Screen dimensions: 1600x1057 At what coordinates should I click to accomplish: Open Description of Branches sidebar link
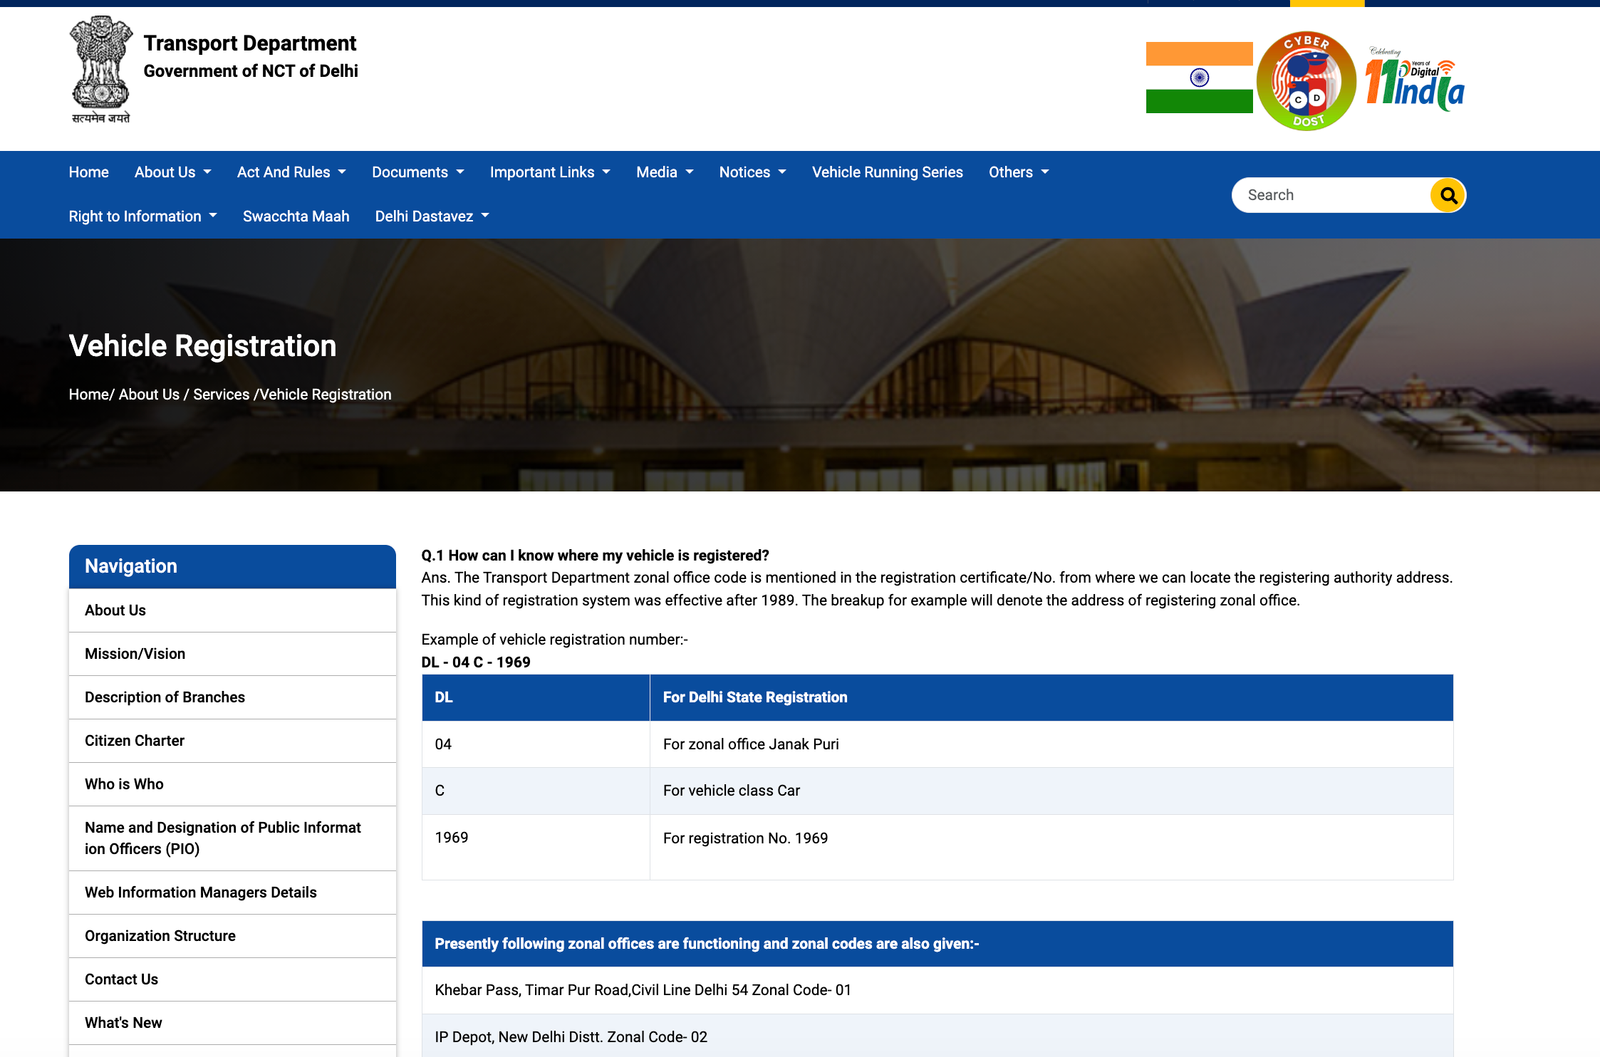[x=232, y=697]
